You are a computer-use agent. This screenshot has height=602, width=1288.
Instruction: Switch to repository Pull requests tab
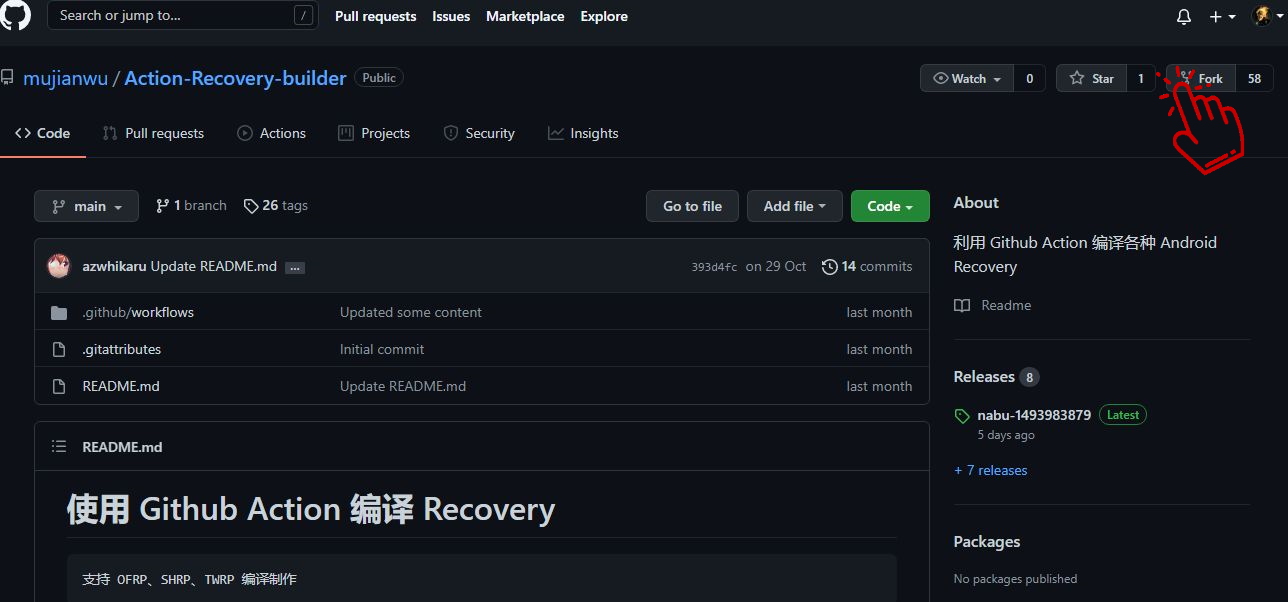153,133
